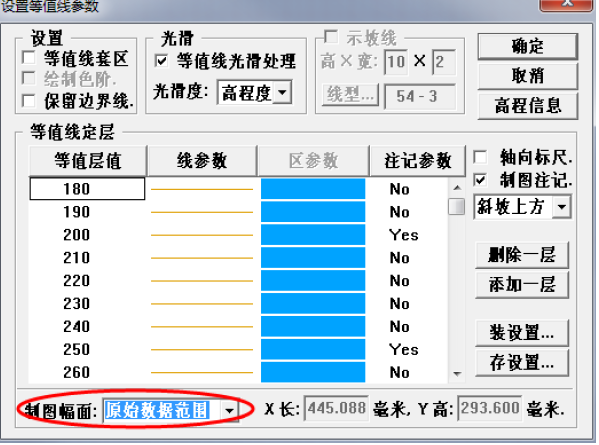Click the 线参数 column header
The image size is (599, 445).
click(x=202, y=160)
